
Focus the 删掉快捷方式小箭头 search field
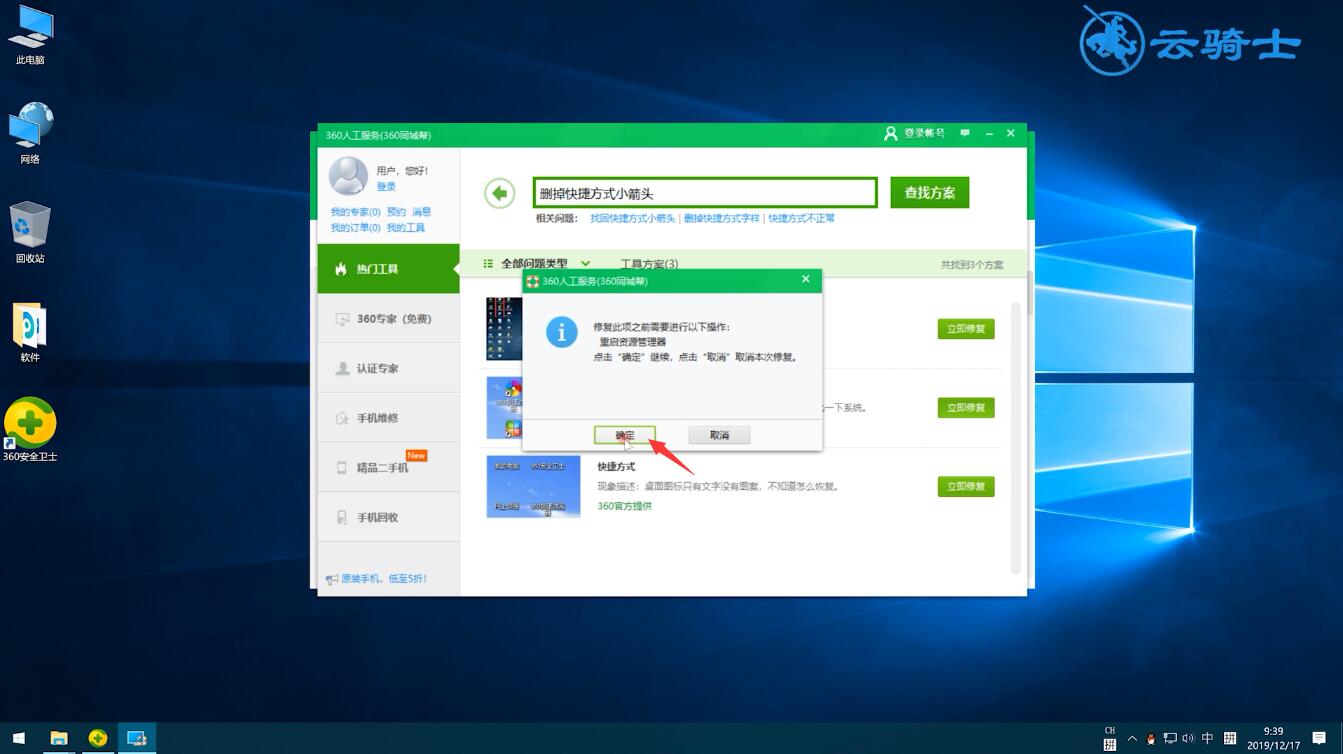click(705, 193)
